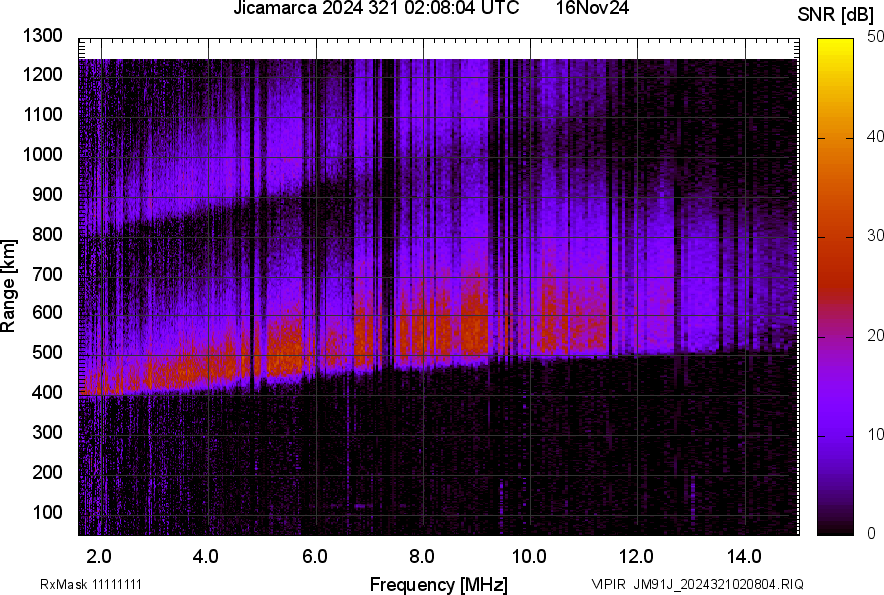Click the frequency tick label 2.0
Image resolution: width=884 pixels, height=595 pixels.
[x=99, y=557]
